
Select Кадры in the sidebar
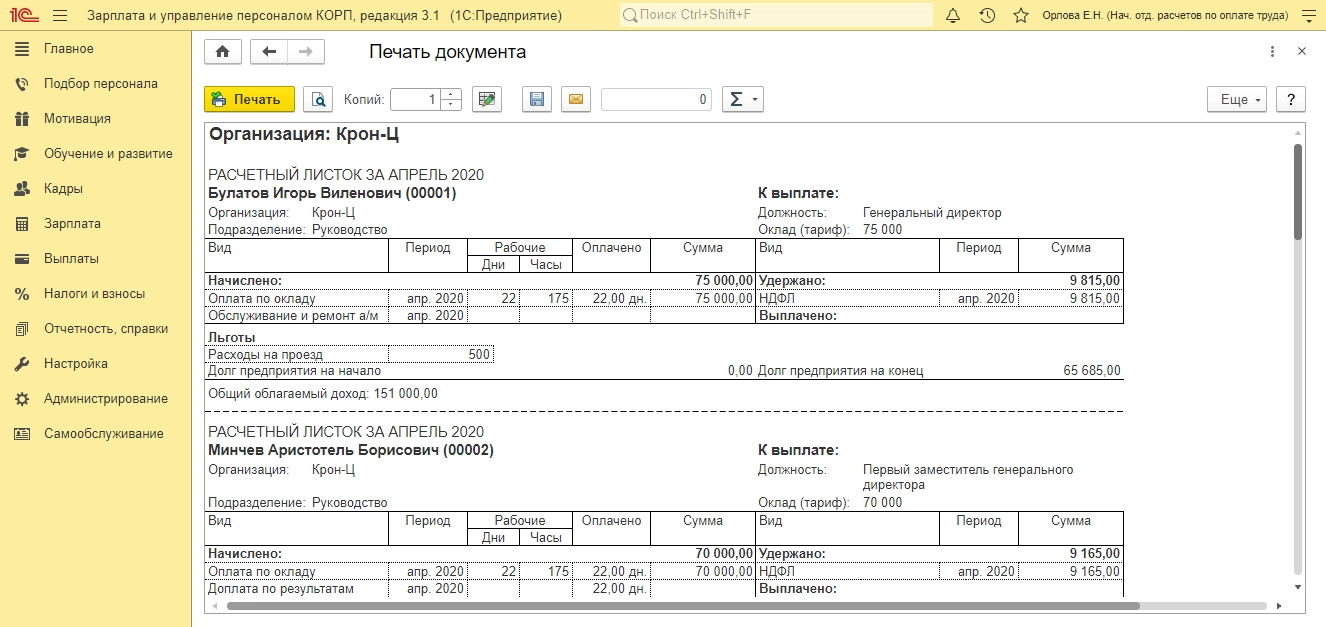[x=63, y=189]
